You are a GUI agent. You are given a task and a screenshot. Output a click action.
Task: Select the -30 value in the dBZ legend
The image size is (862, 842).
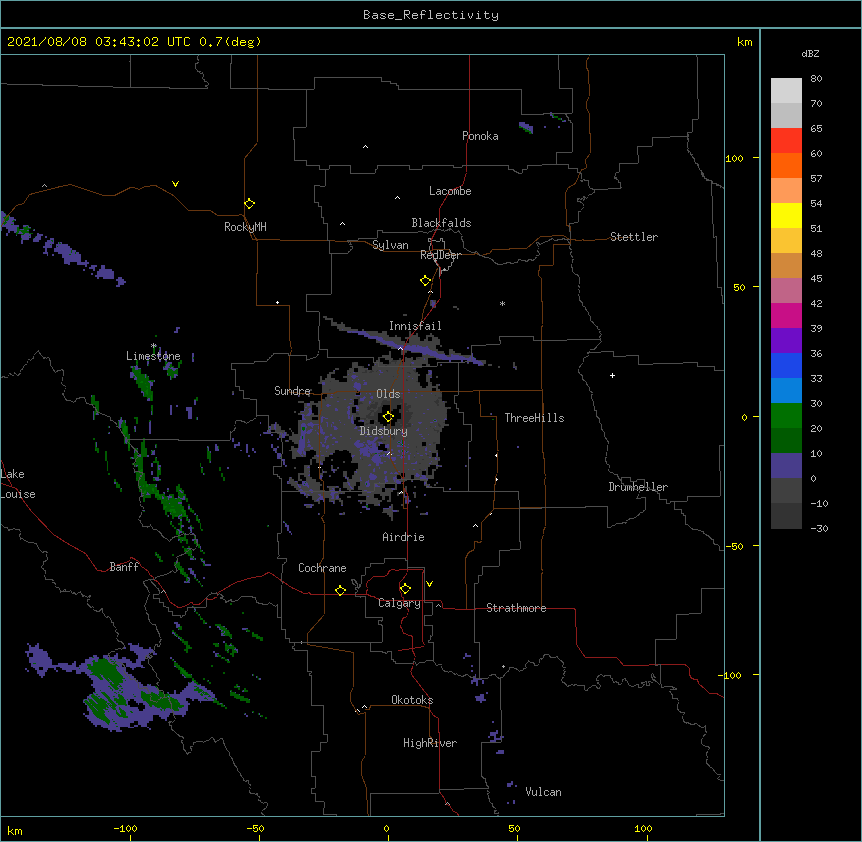coord(819,529)
